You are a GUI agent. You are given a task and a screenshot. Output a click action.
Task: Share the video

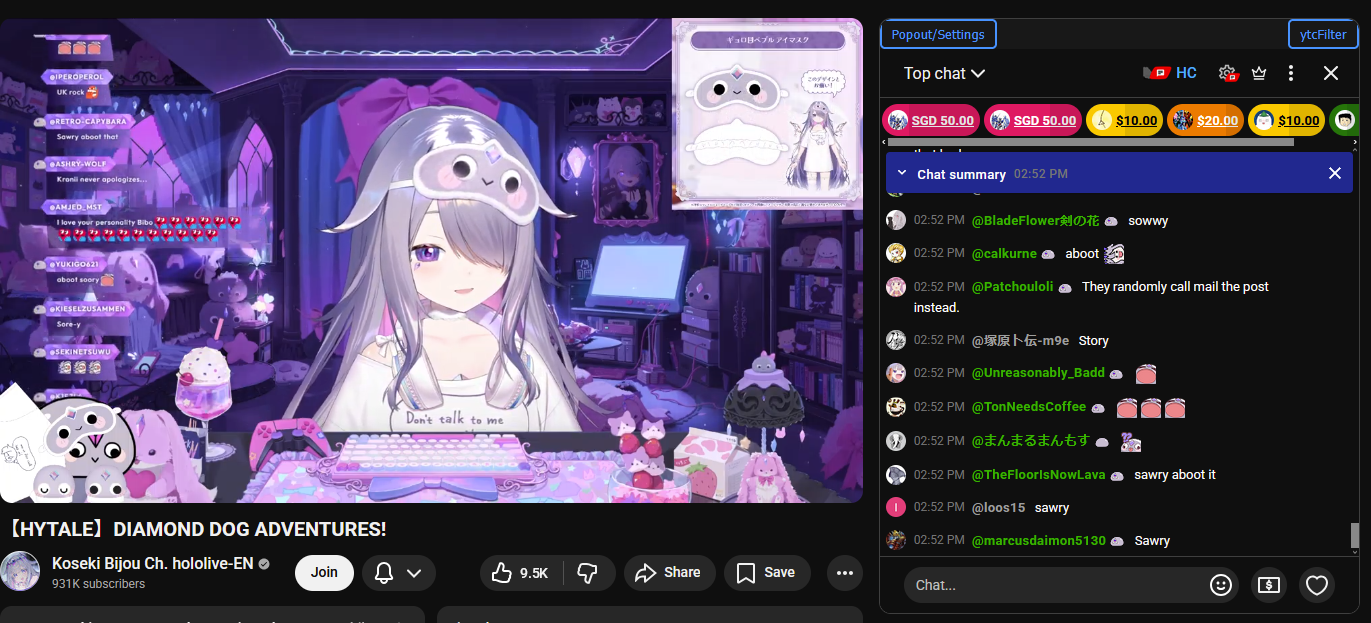pos(669,573)
